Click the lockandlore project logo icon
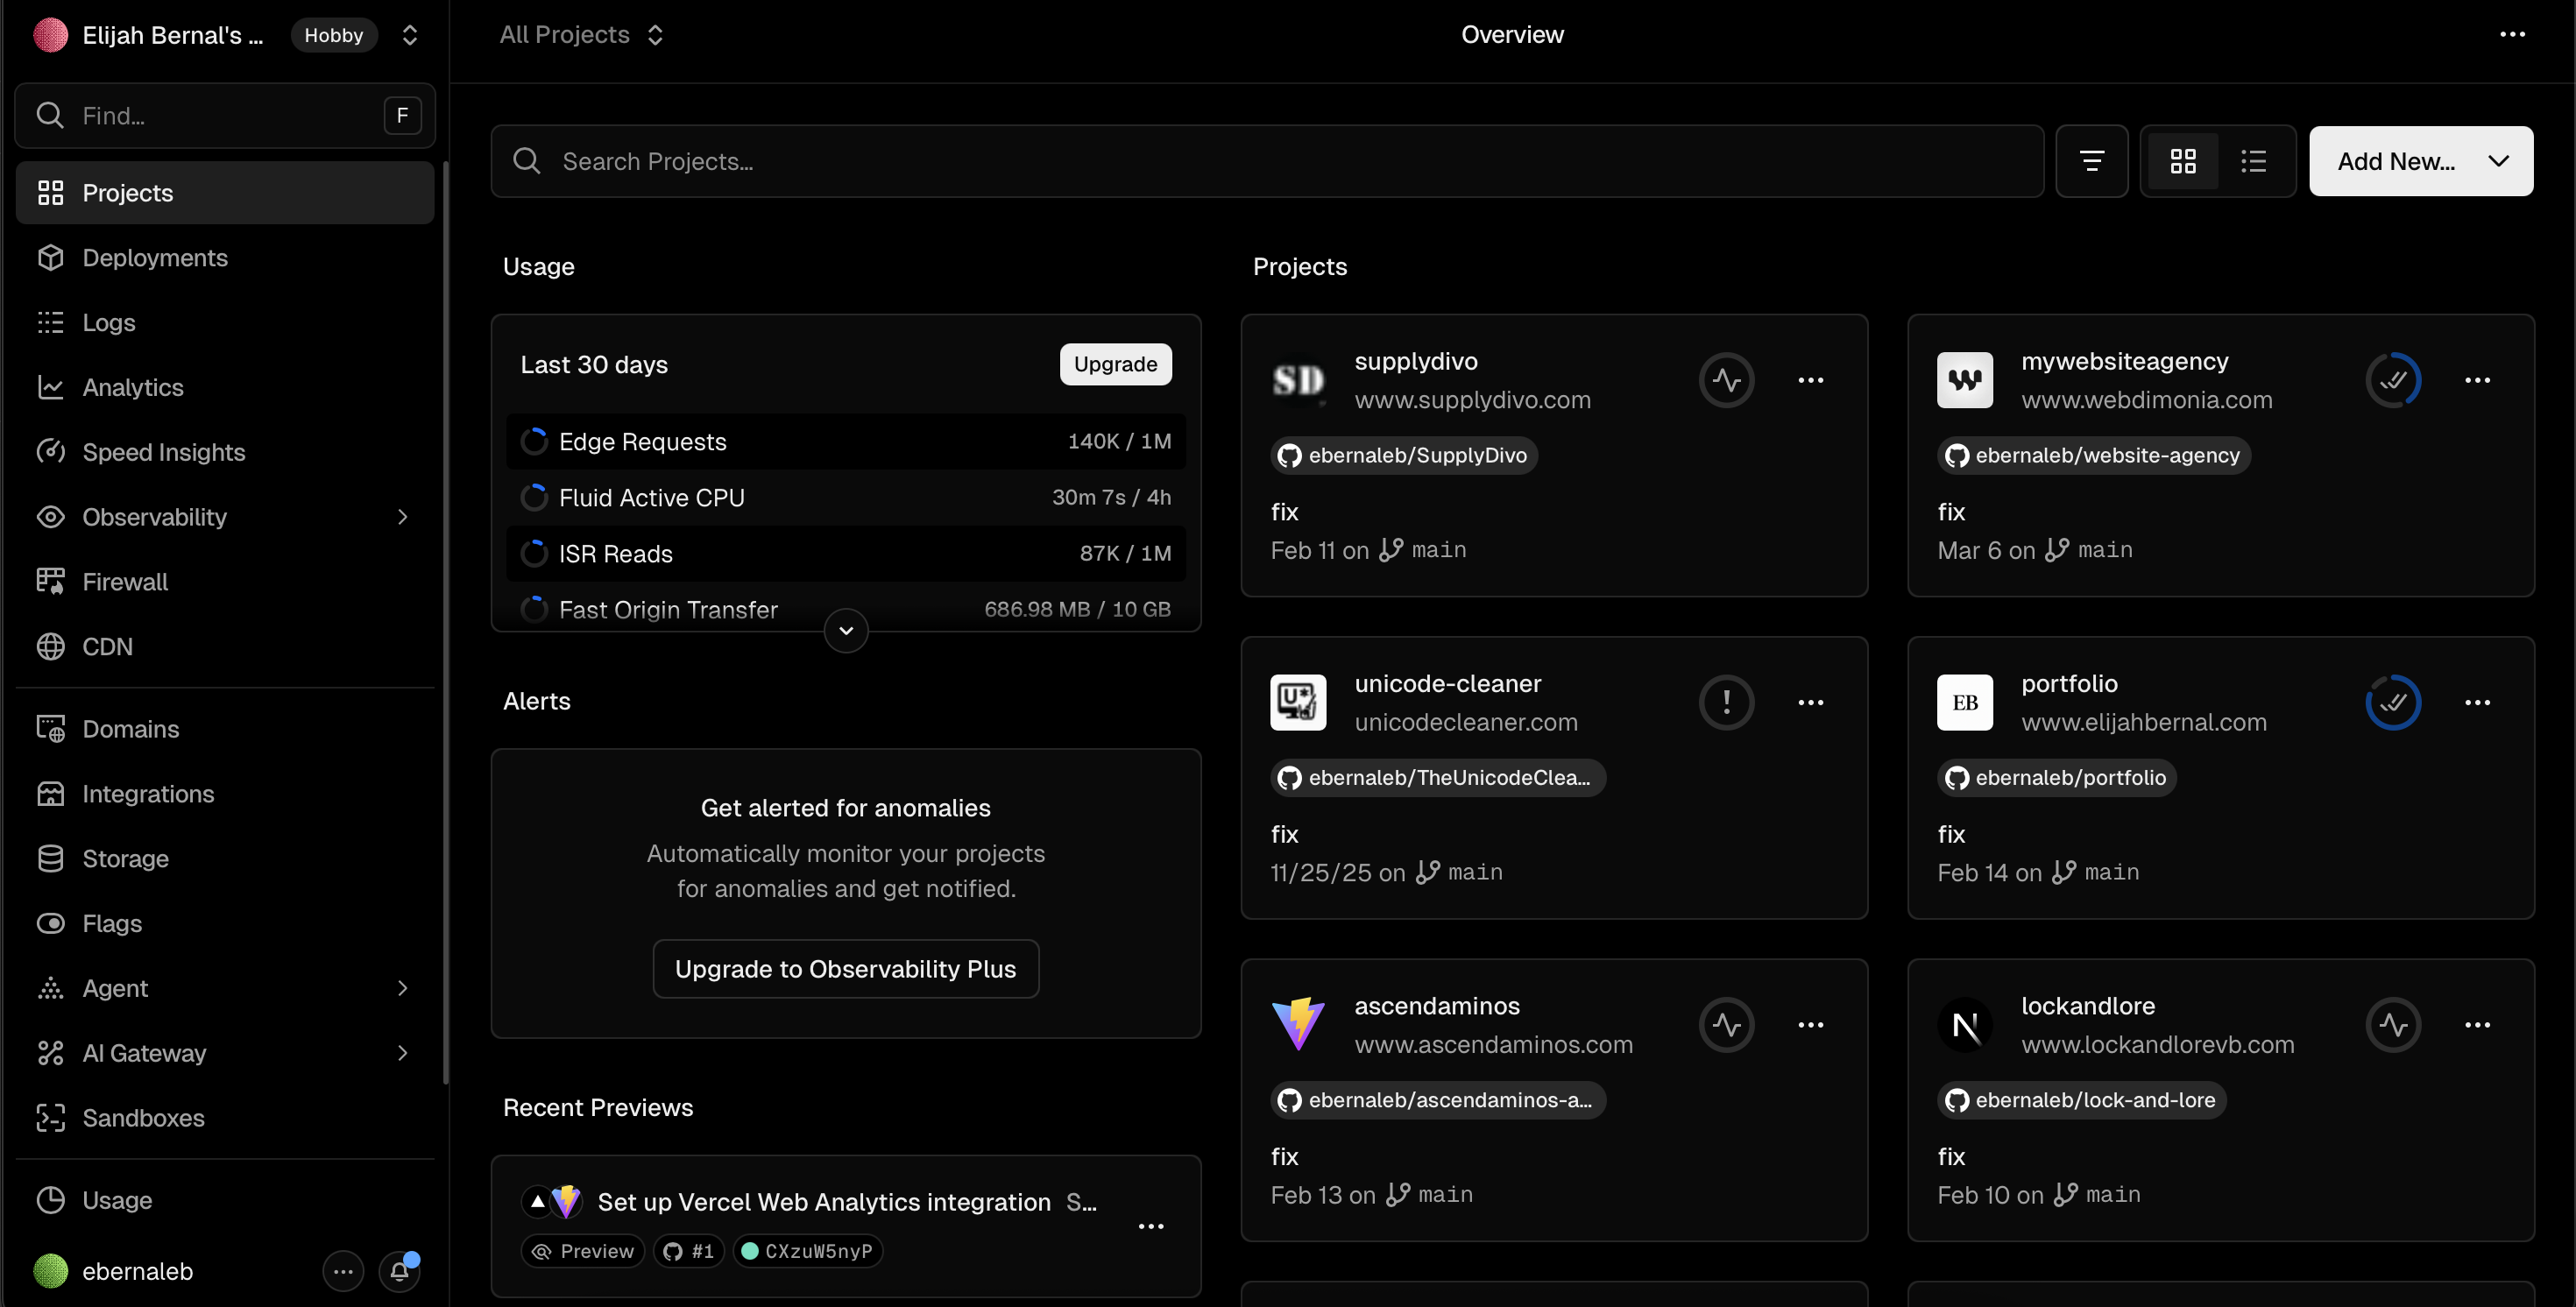The image size is (2576, 1307). pyautogui.click(x=1964, y=1025)
